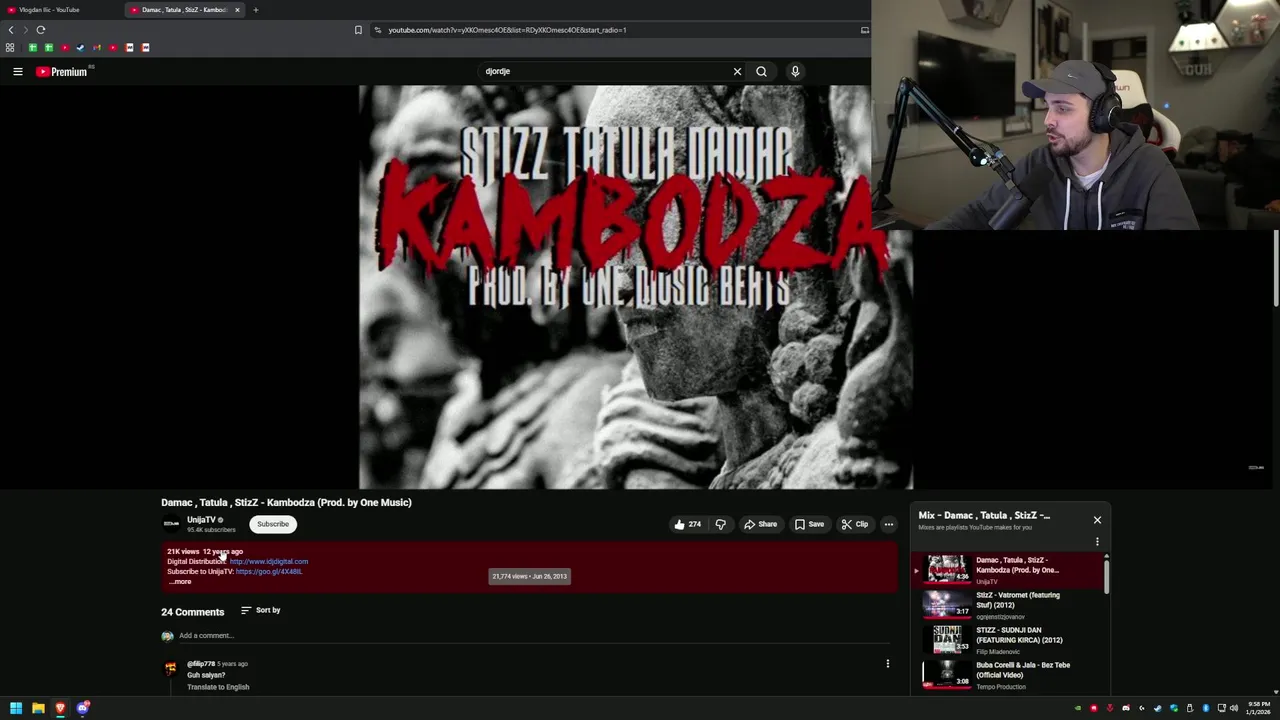Open action menu for the @filip778 comment

887,664
